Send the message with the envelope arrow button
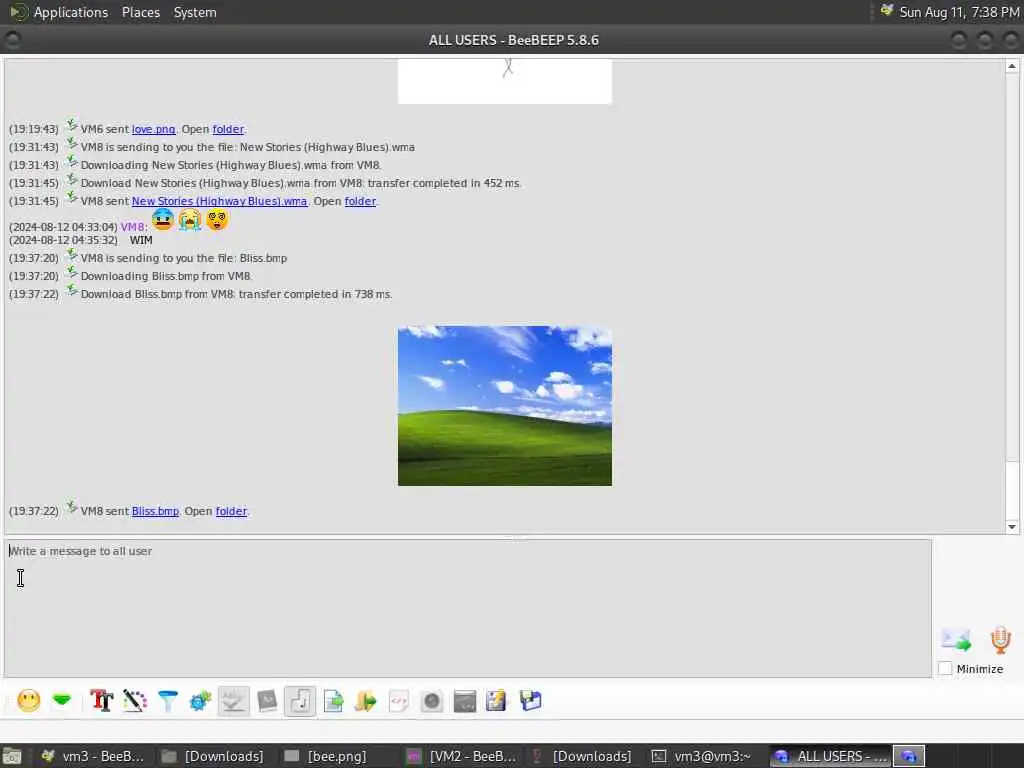This screenshot has width=1024, height=768. click(956, 639)
